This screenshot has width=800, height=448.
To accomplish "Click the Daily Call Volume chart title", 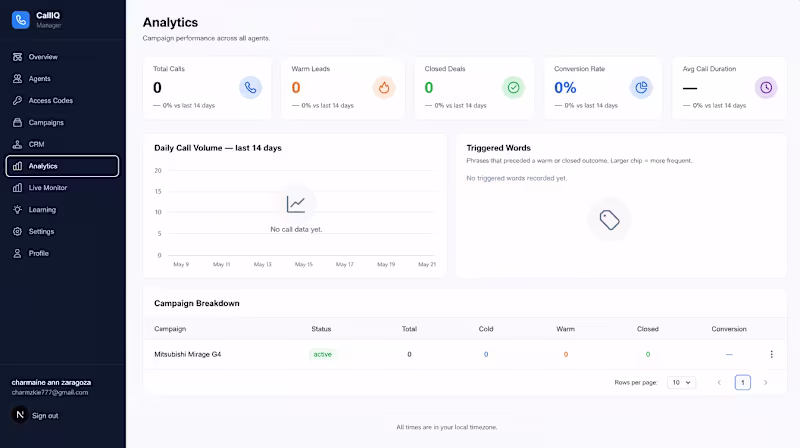I will pos(218,148).
